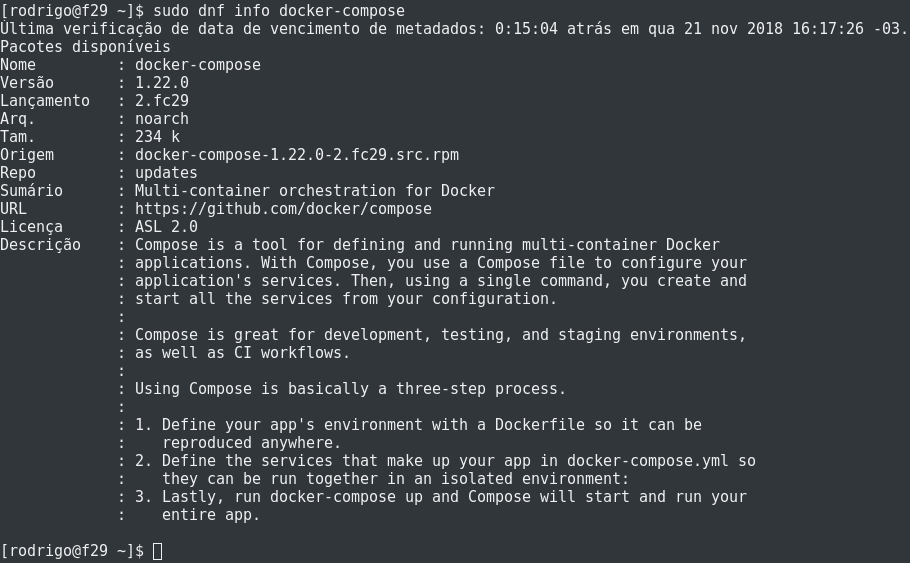Click the version value 1.22.0
The width and height of the screenshot is (910, 563).
click(162, 83)
